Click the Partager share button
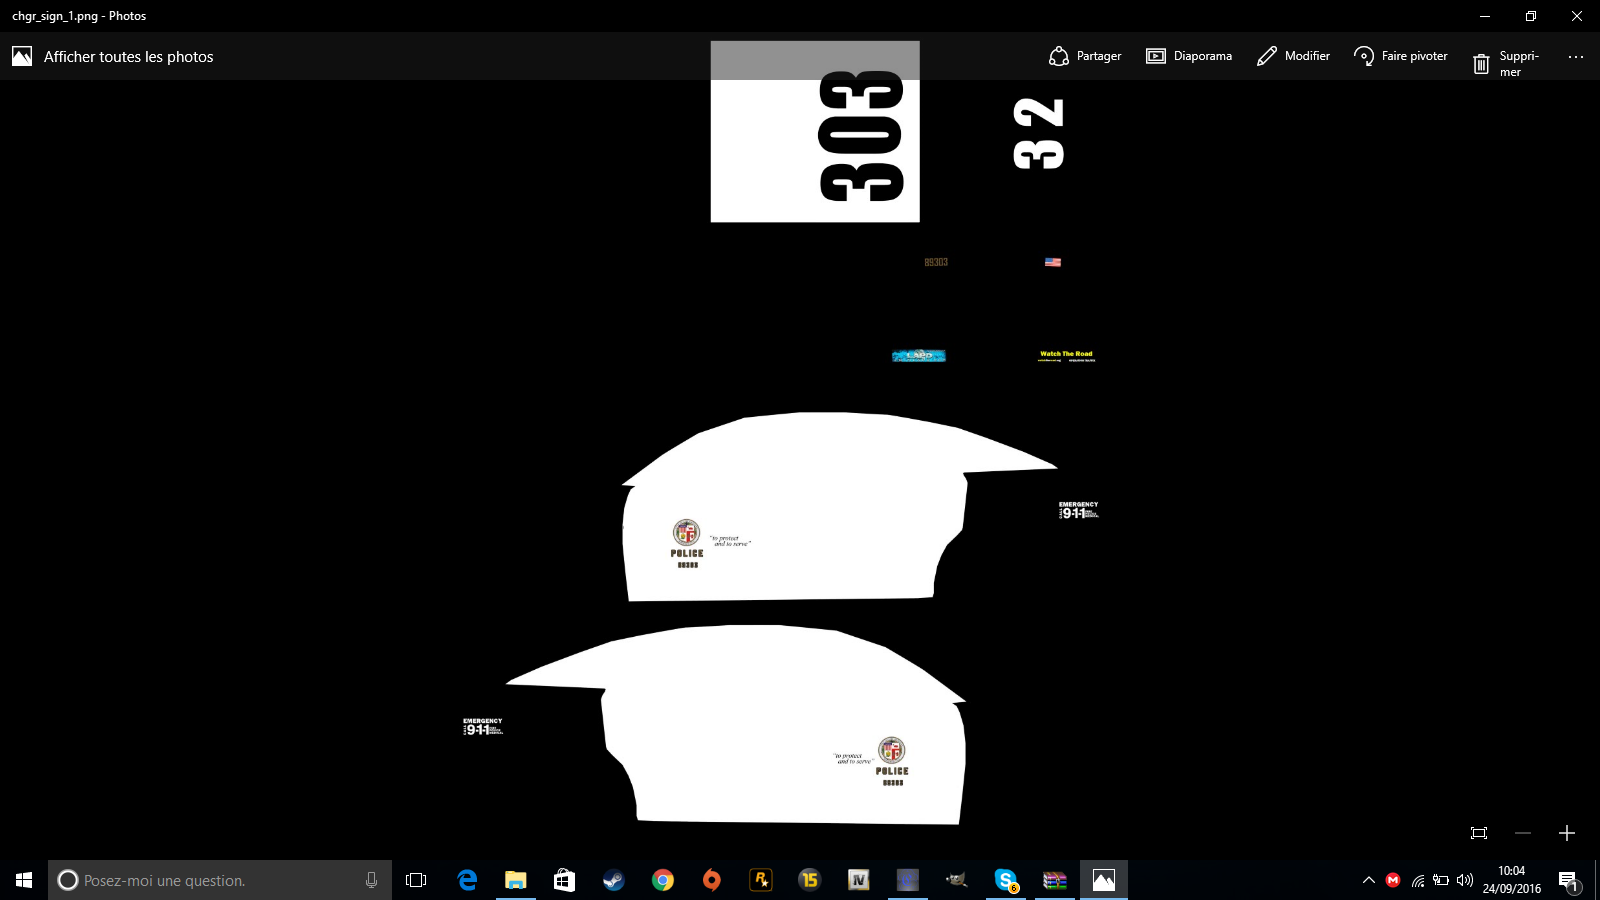Image resolution: width=1600 pixels, height=900 pixels. pos(1085,56)
